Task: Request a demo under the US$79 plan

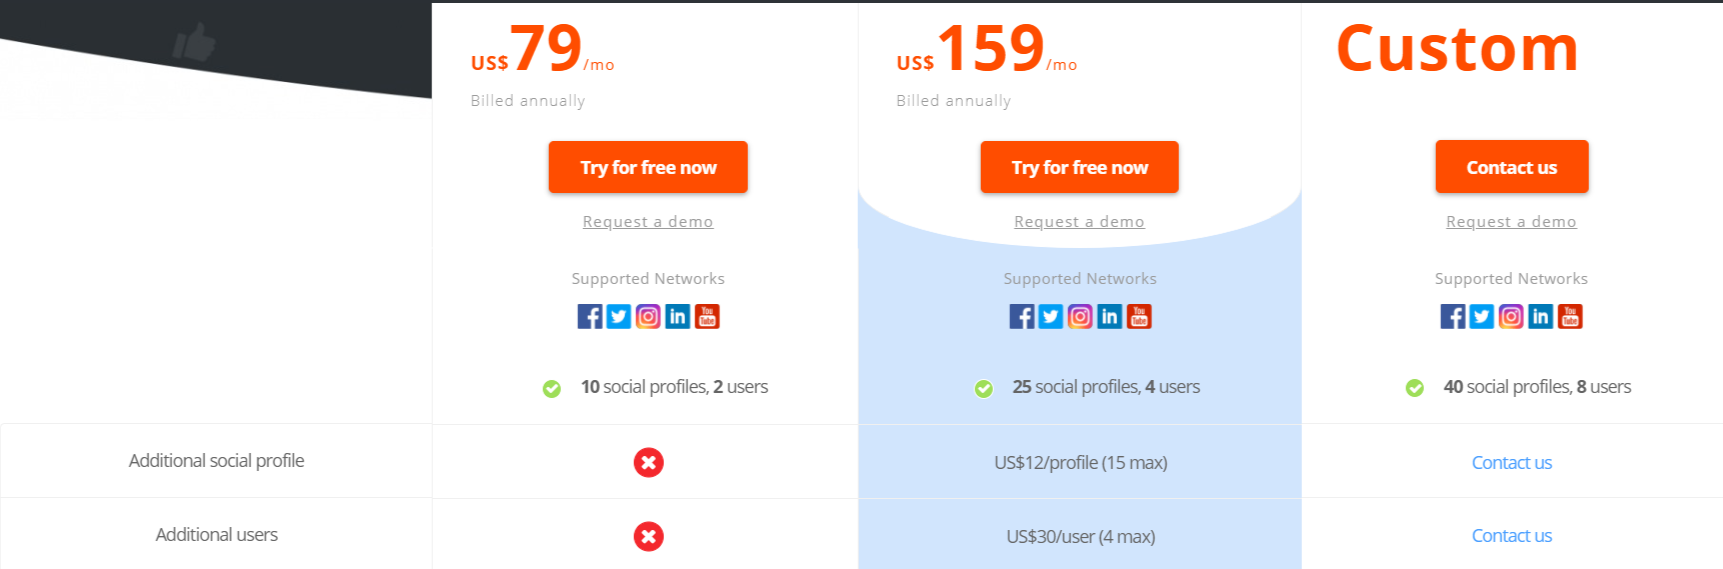Action: pos(648,222)
